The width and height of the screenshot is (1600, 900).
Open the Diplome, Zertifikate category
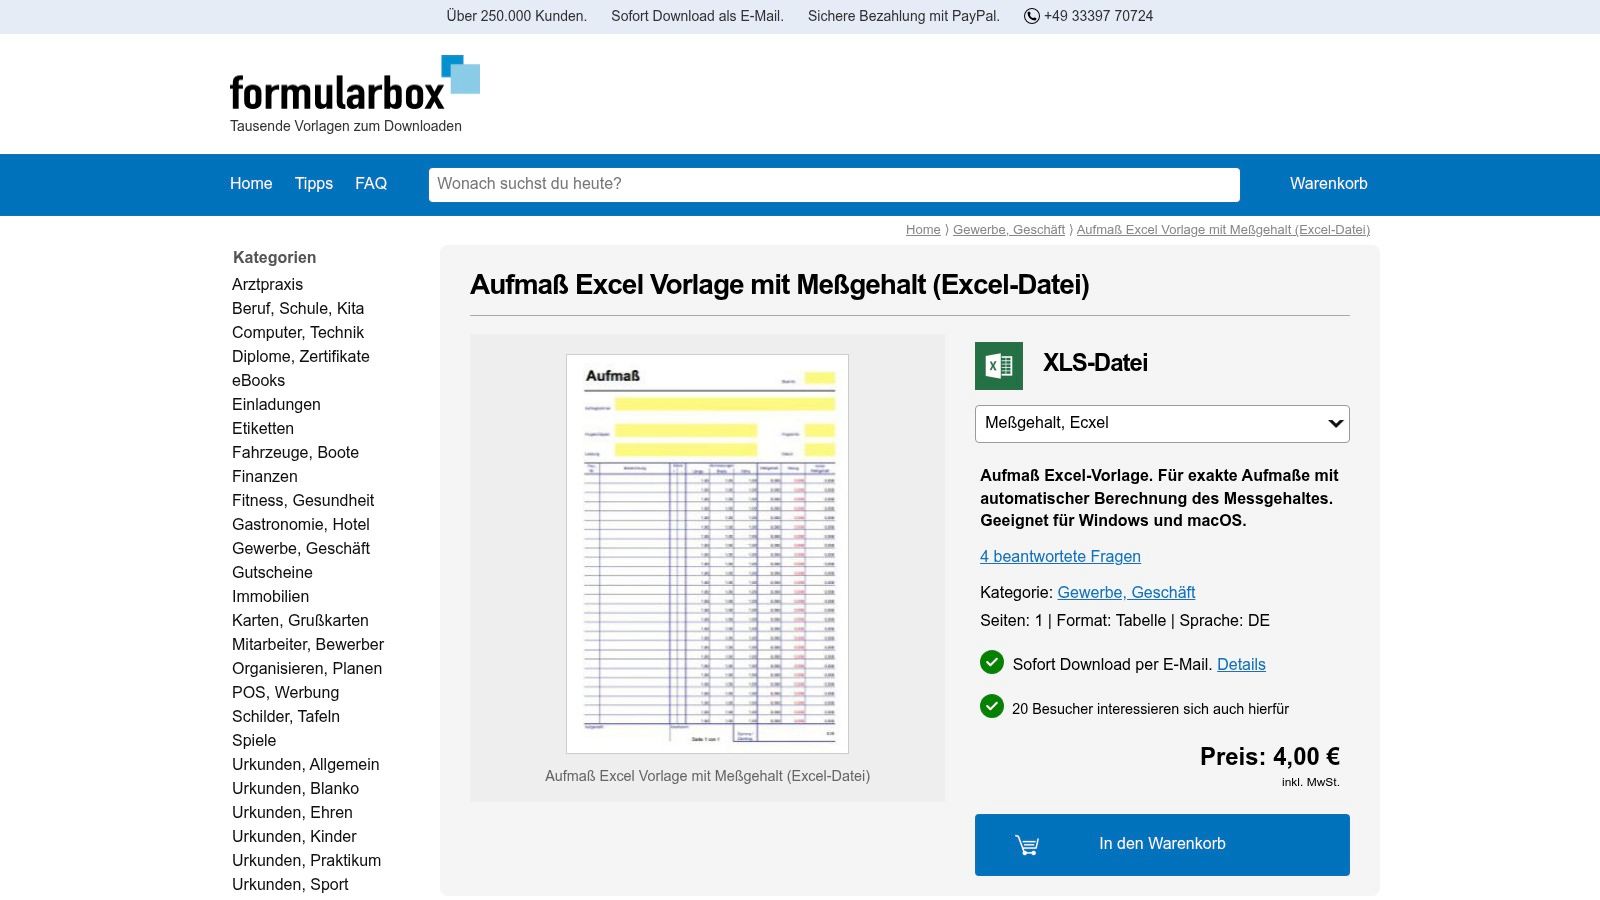[x=301, y=357]
